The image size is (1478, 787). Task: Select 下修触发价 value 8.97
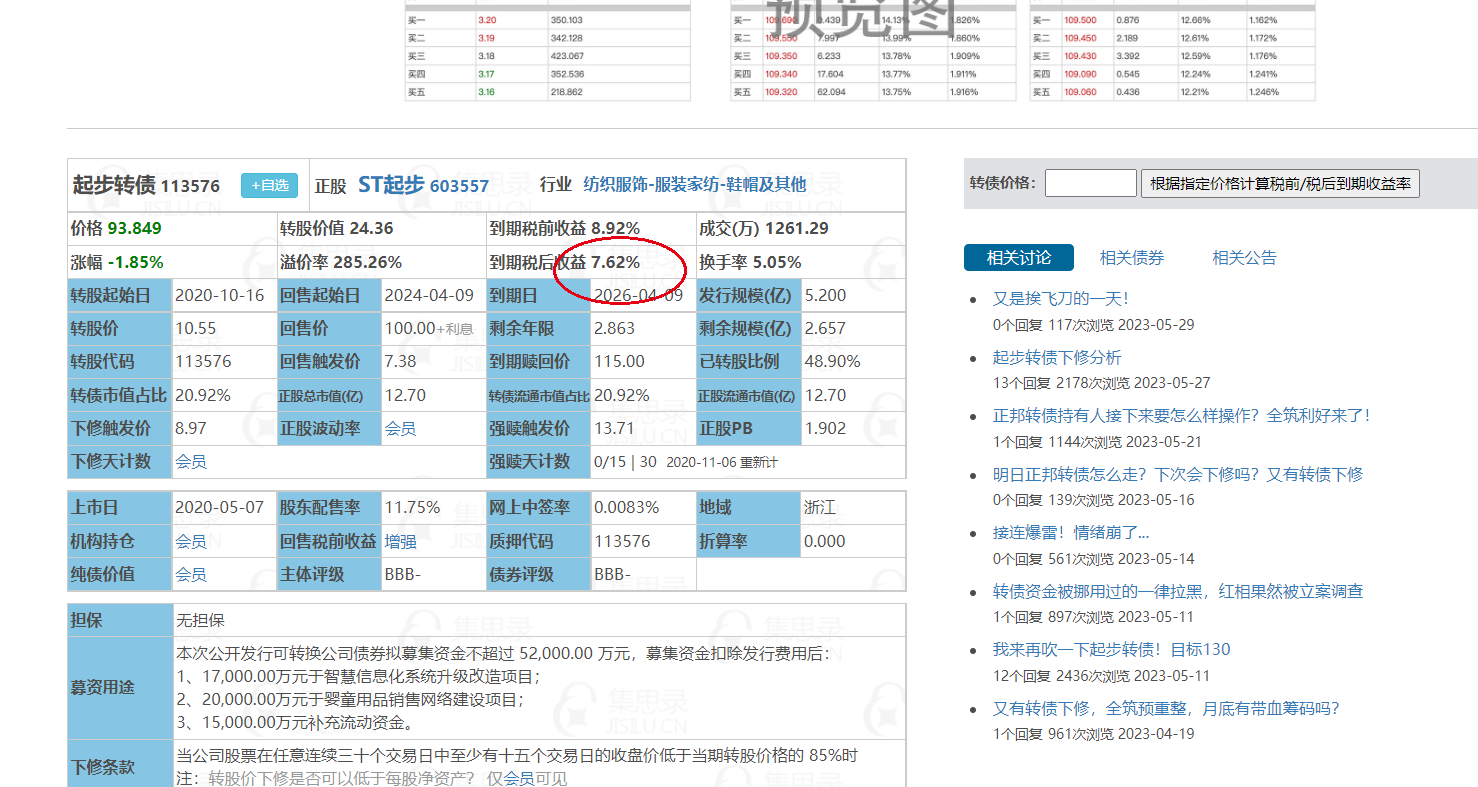click(191, 428)
